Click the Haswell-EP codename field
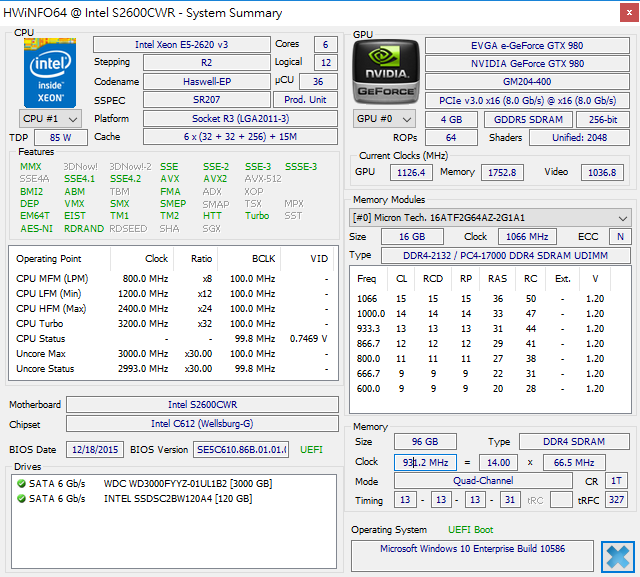This screenshot has height=577, width=640. pyautogui.click(x=207, y=82)
